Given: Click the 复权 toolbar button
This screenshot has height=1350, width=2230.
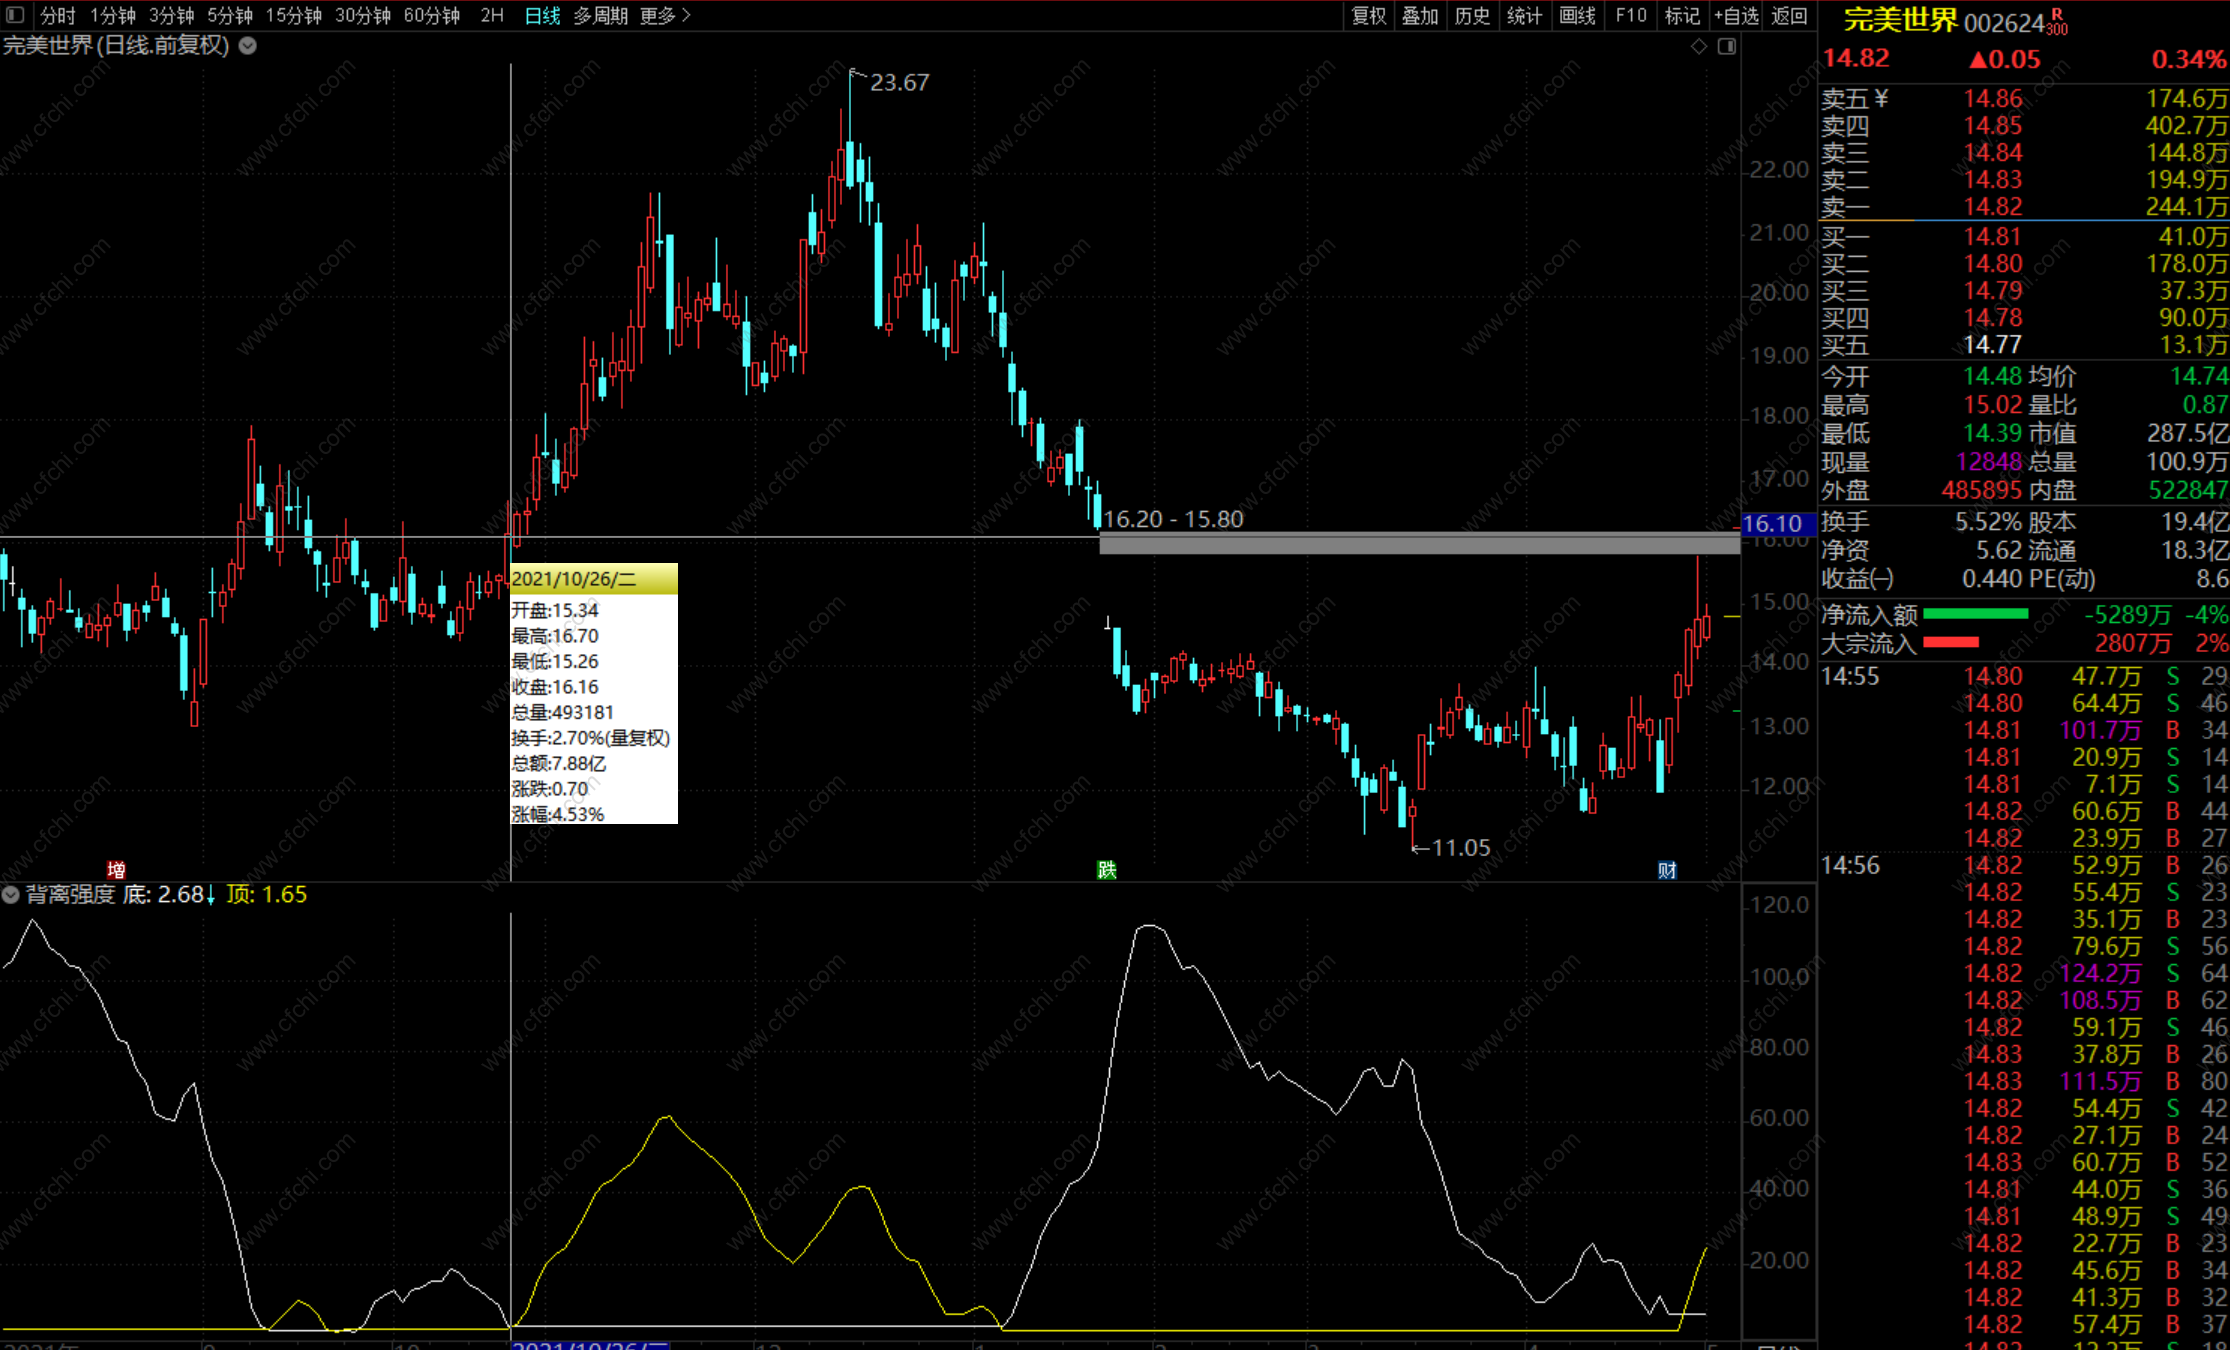Looking at the screenshot, I should [x=1368, y=15].
